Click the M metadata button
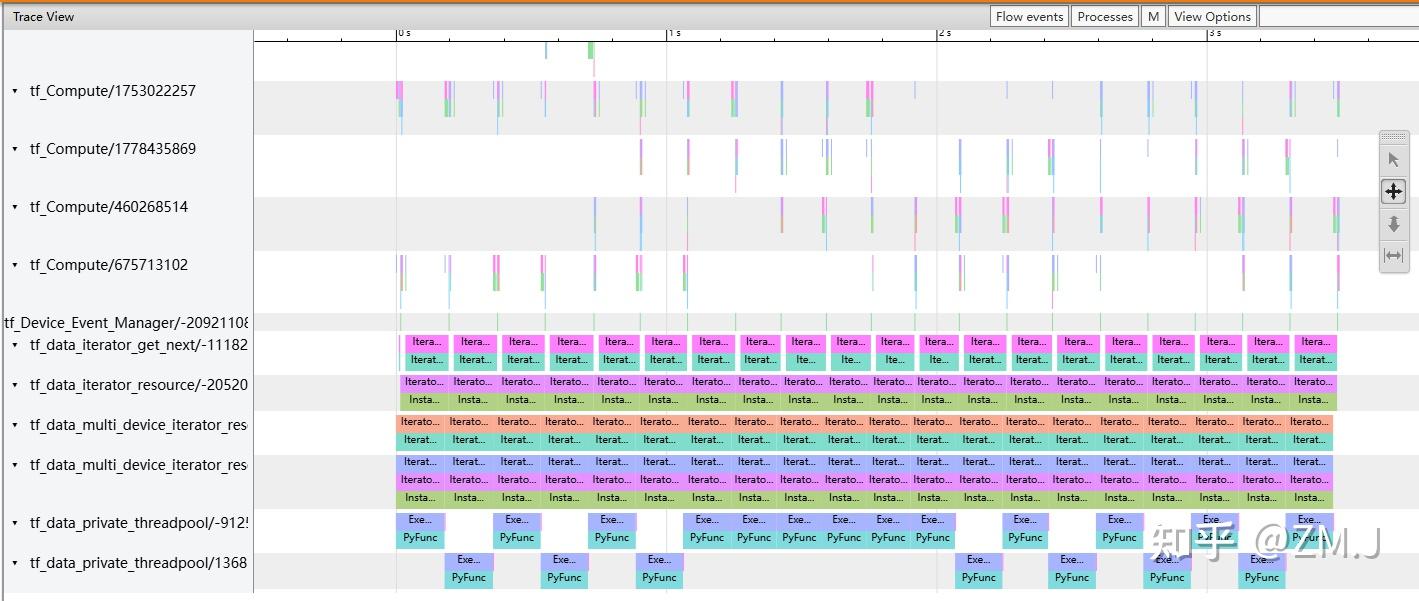The width and height of the screenshot is (1419, 601). click(1152, 15)
